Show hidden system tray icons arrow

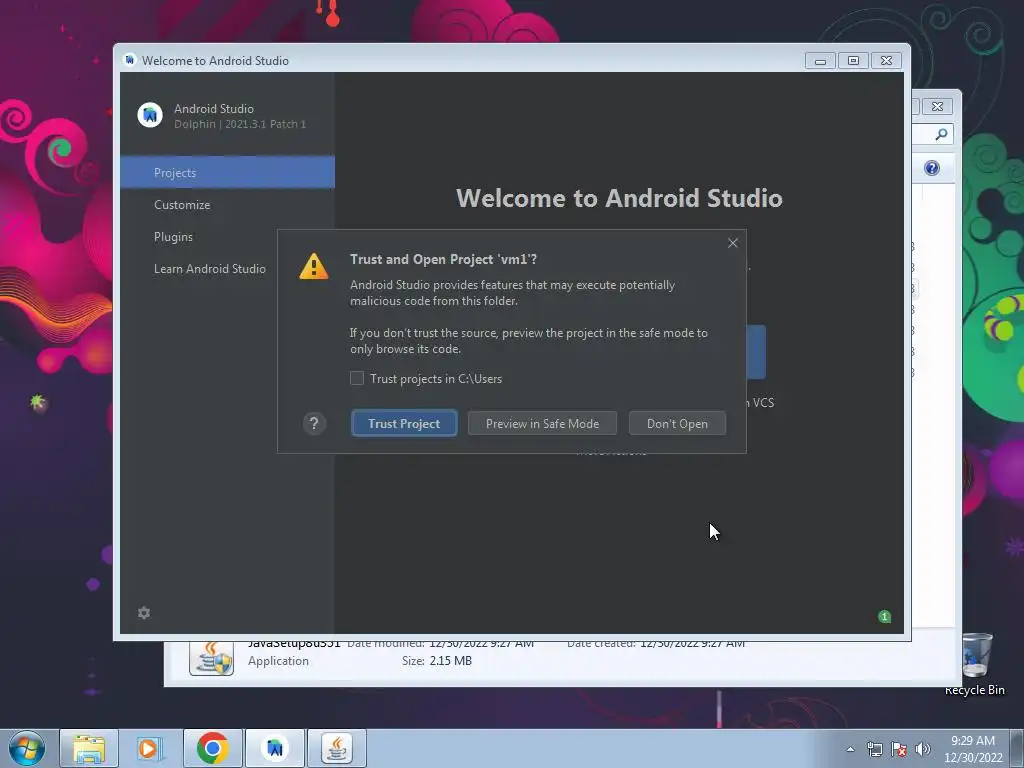coord(850,750)
